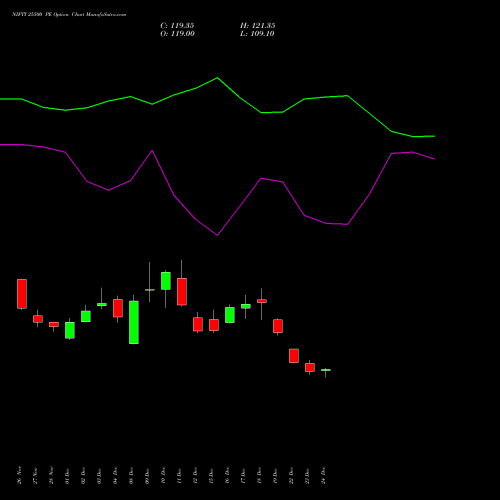Click the "01 Dec" date label

click(67, 475)
